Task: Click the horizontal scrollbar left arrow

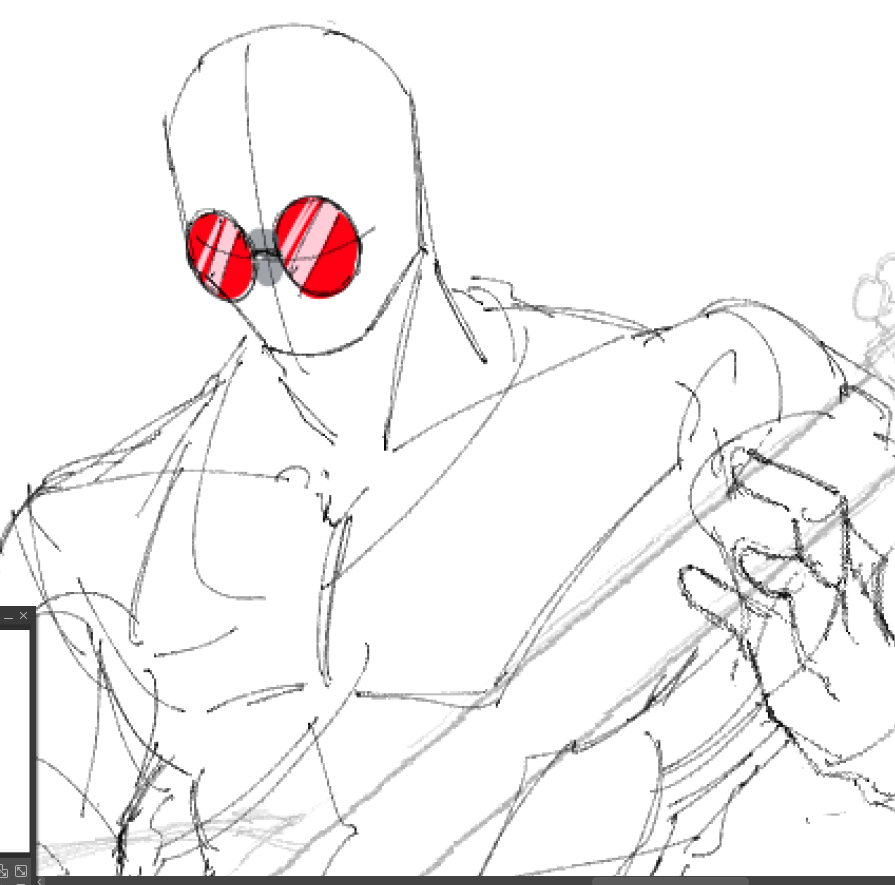Action: click(x=40, y=881)
